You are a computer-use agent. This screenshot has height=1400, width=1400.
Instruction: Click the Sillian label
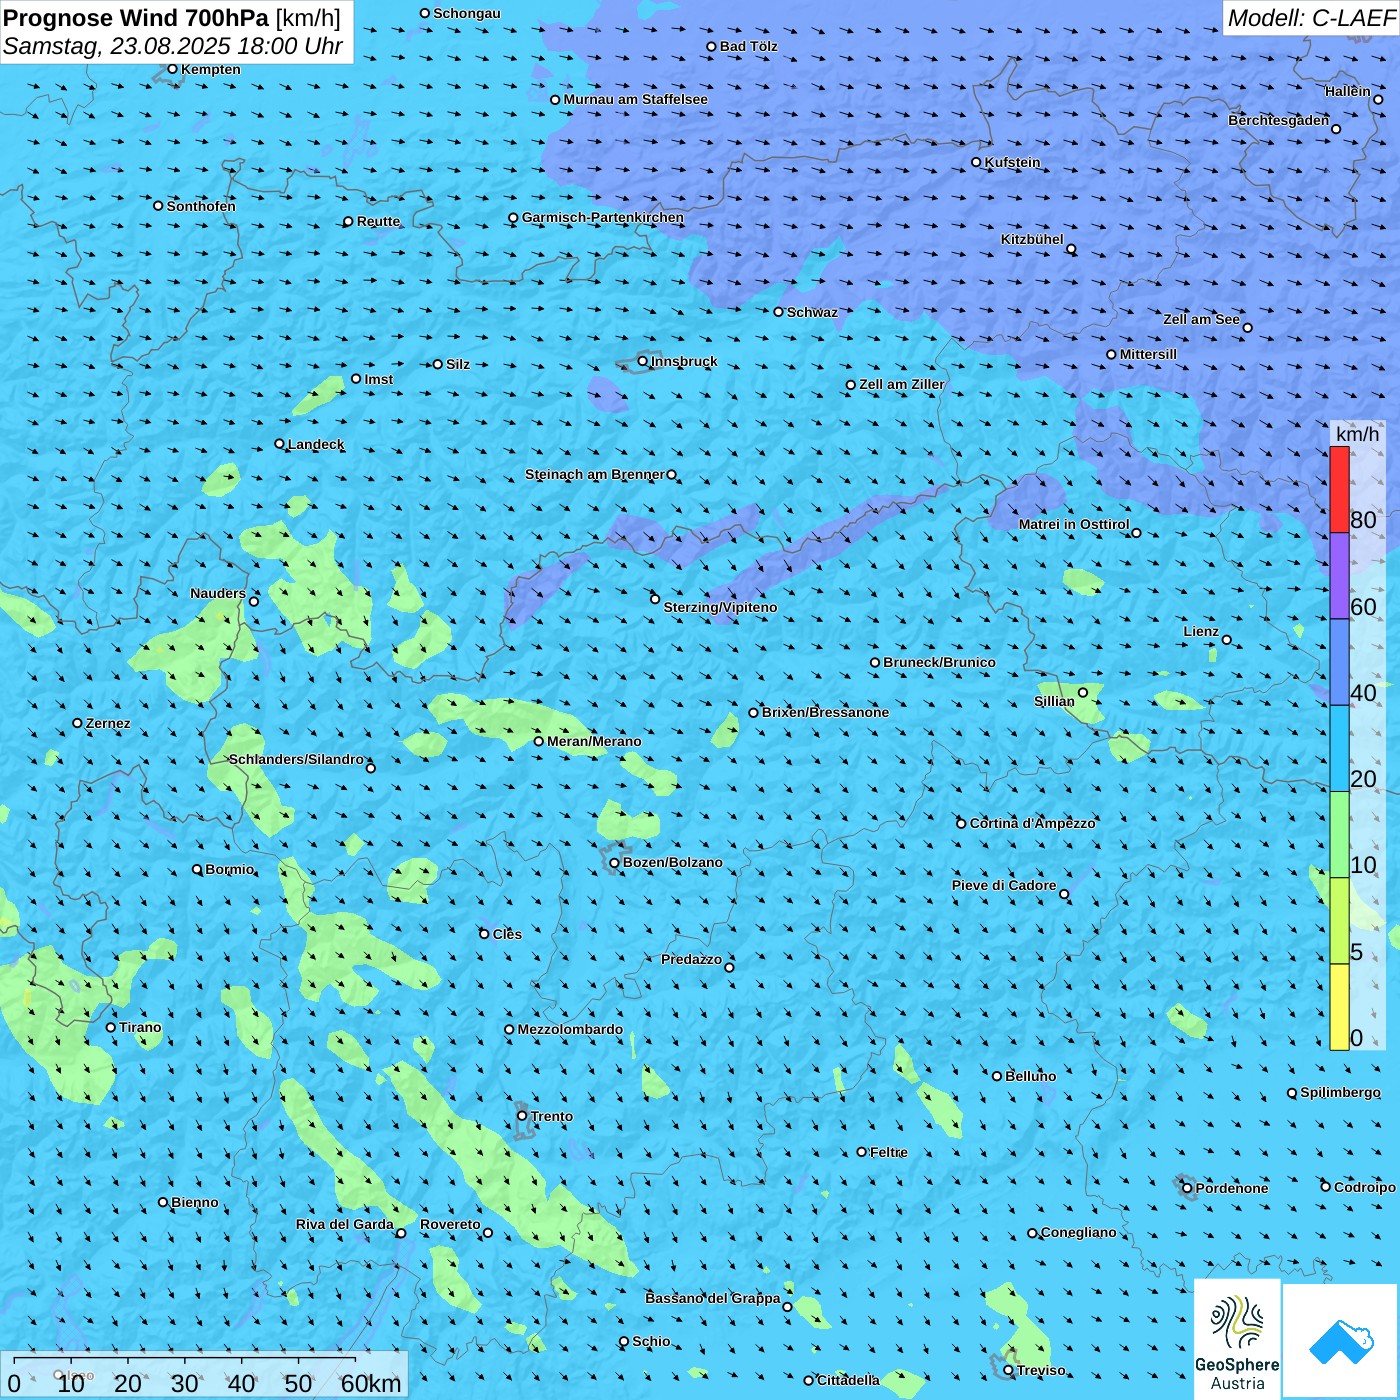[x=1054, y=701]
